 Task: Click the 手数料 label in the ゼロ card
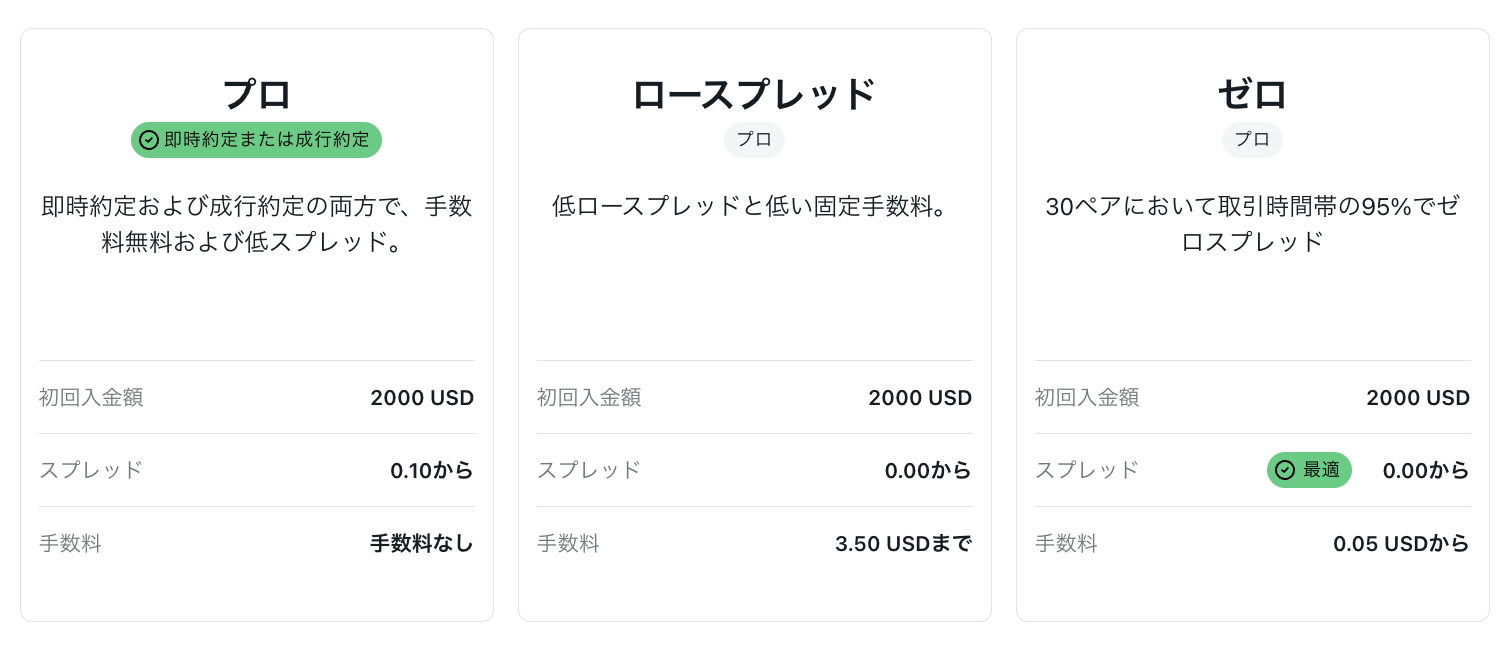click(x=1066, y=543)
